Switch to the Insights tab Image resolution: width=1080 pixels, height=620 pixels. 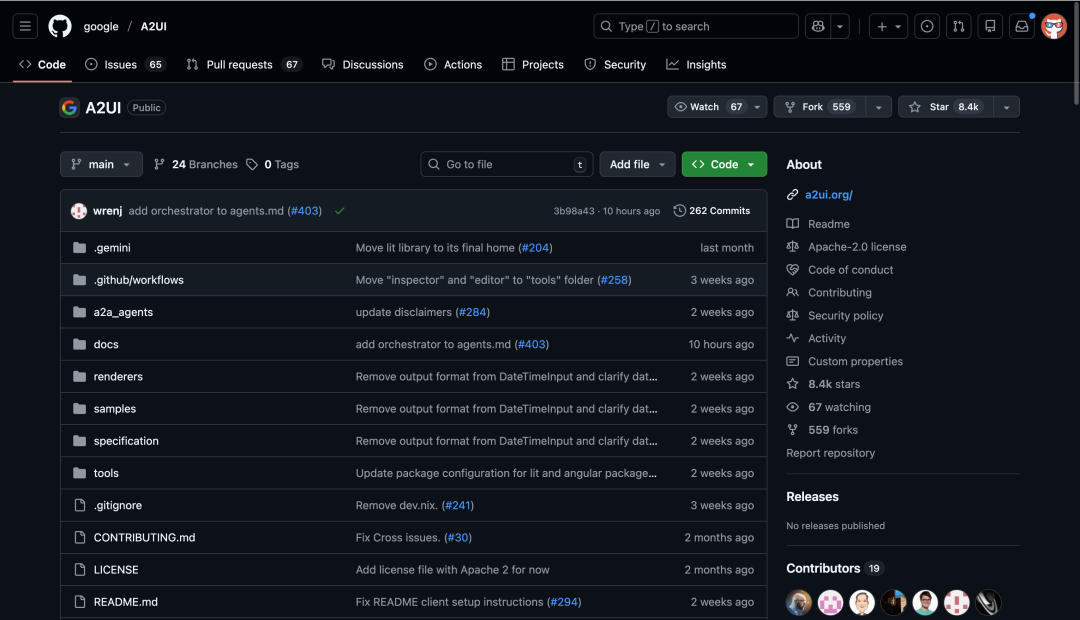tap(696, 64)
